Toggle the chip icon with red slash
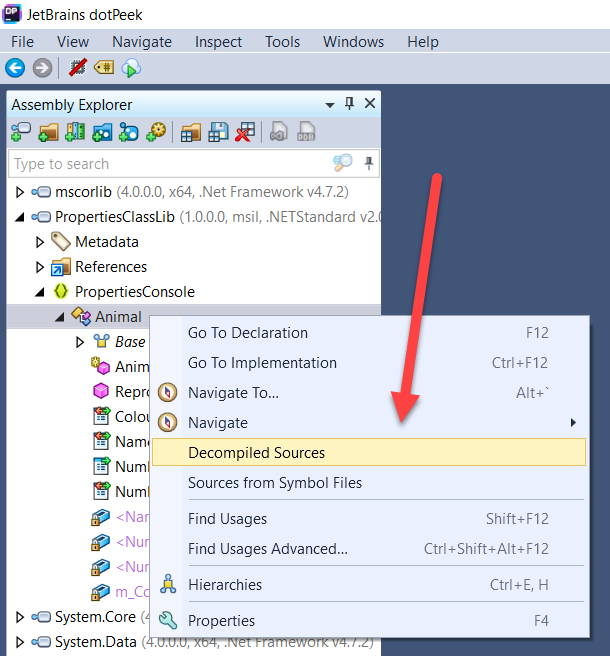 (x=77, y=68)
